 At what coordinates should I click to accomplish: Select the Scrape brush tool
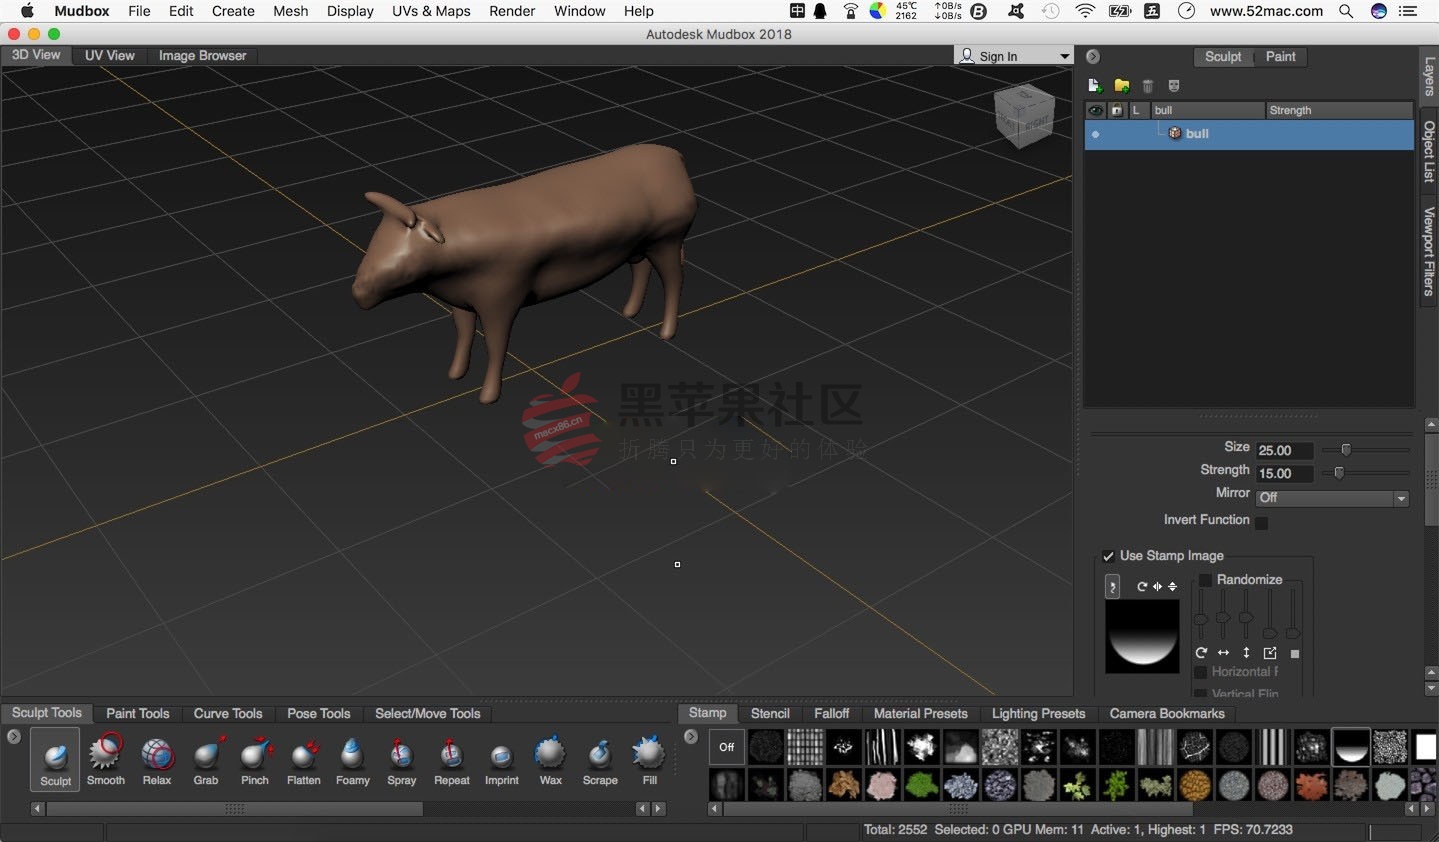600,760
